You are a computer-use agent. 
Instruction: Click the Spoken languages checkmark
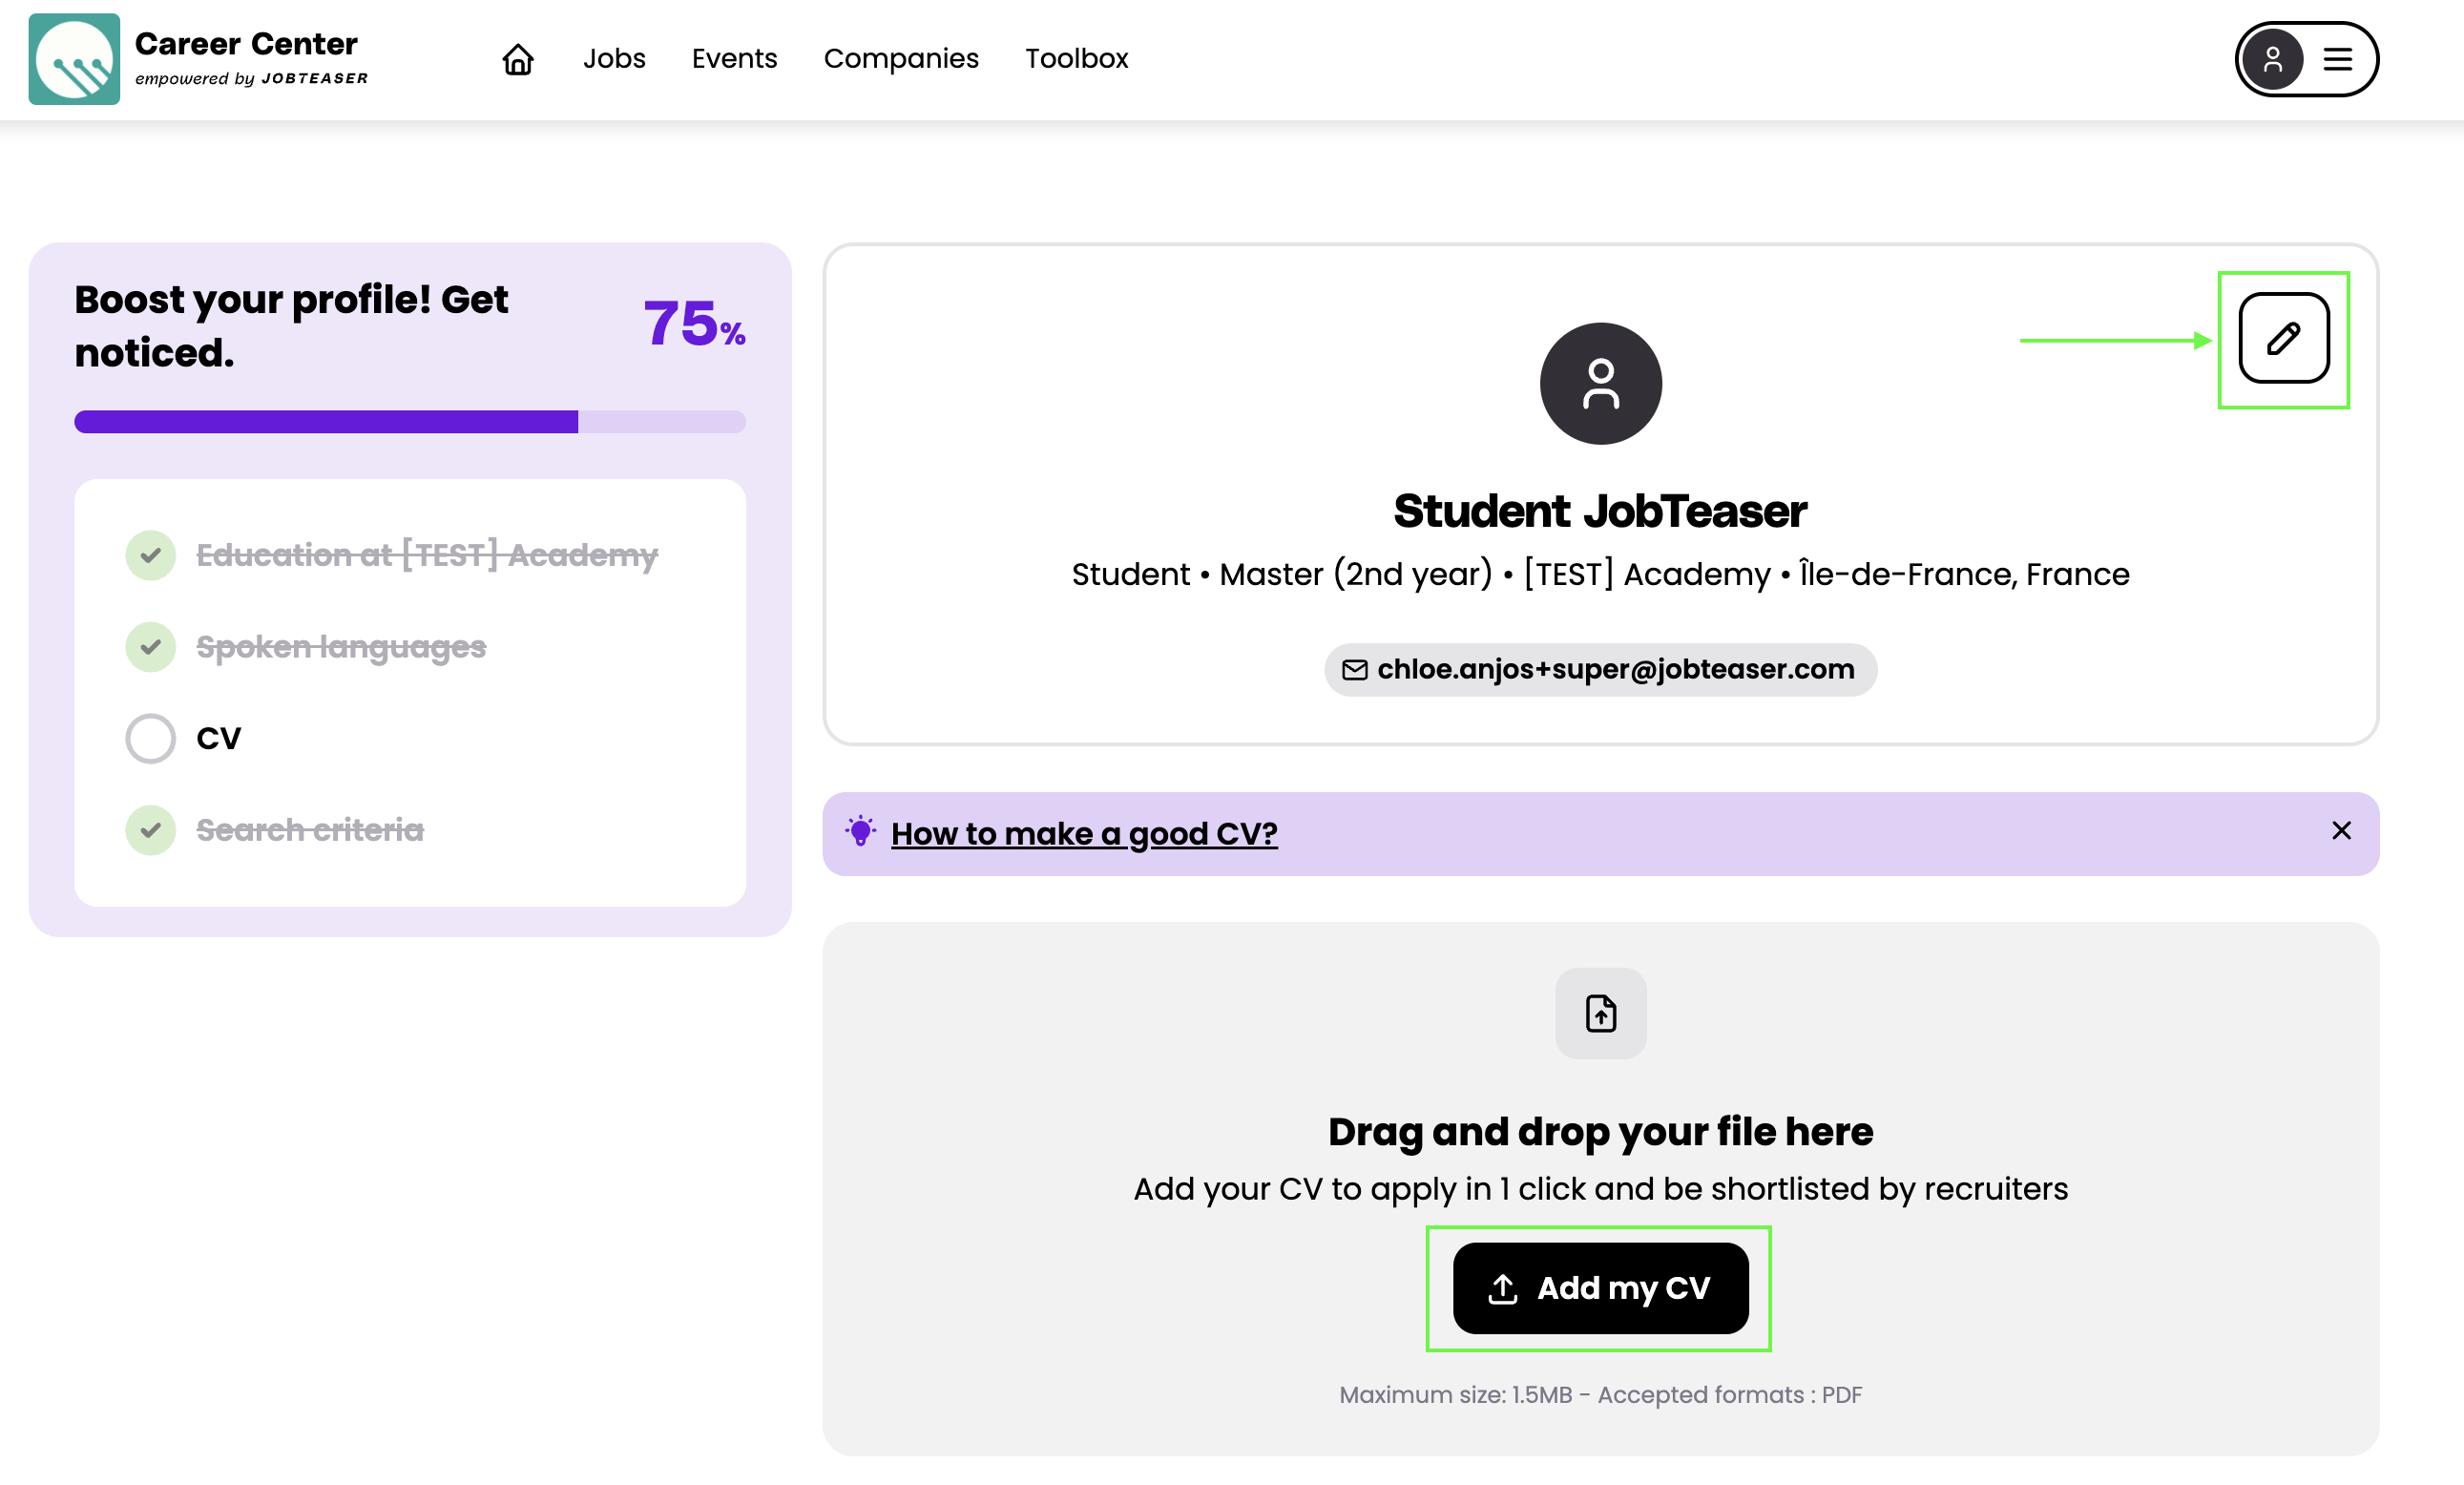[x=150, y=647]
